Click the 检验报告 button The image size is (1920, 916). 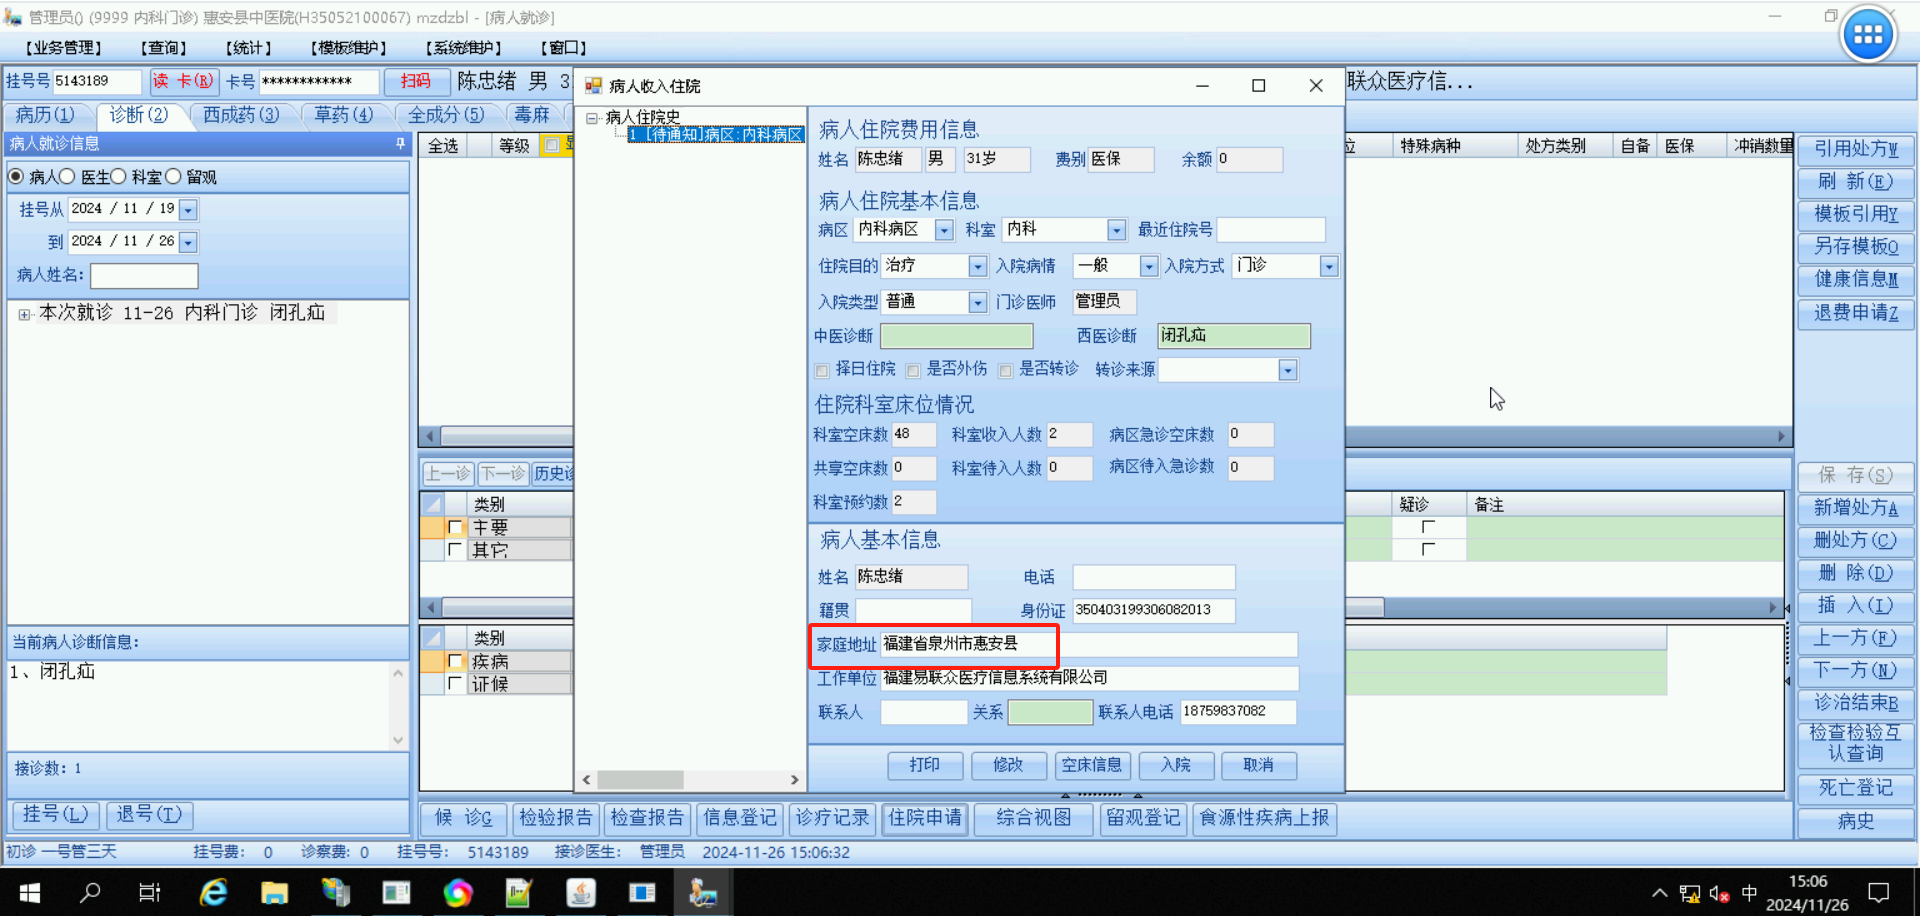click(556, 818)
